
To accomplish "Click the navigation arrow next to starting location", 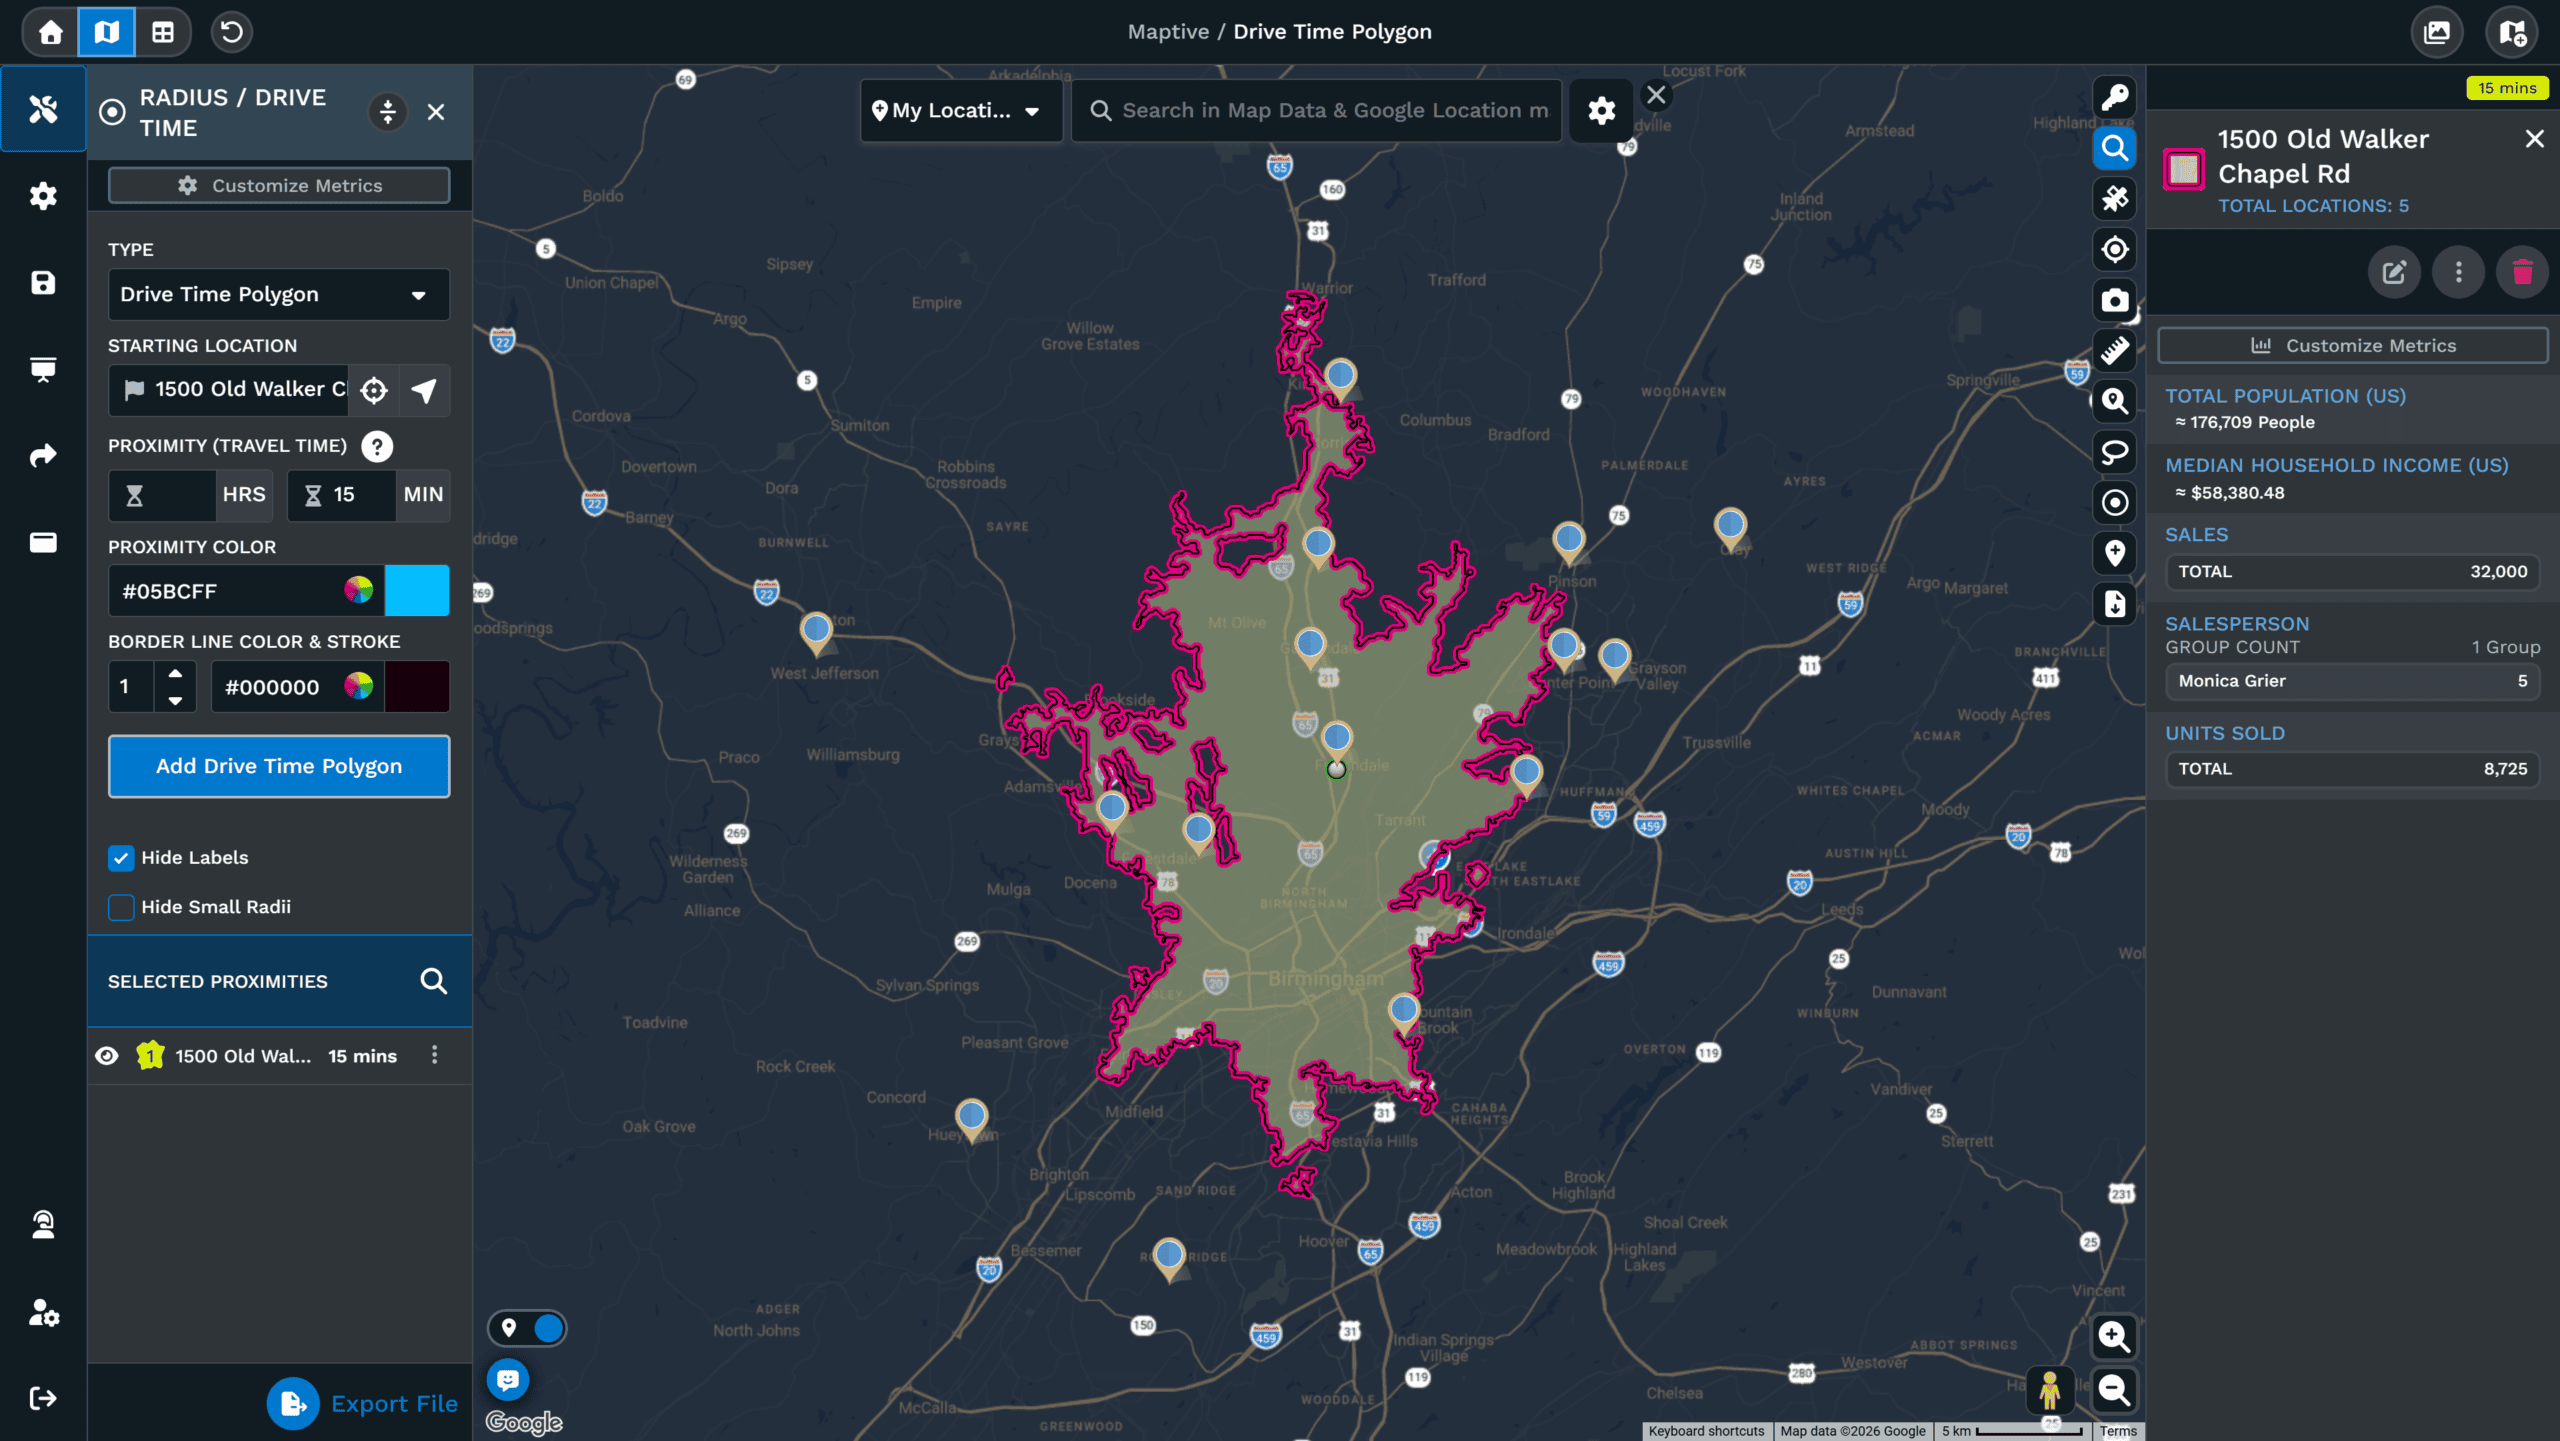I will 424,390.
